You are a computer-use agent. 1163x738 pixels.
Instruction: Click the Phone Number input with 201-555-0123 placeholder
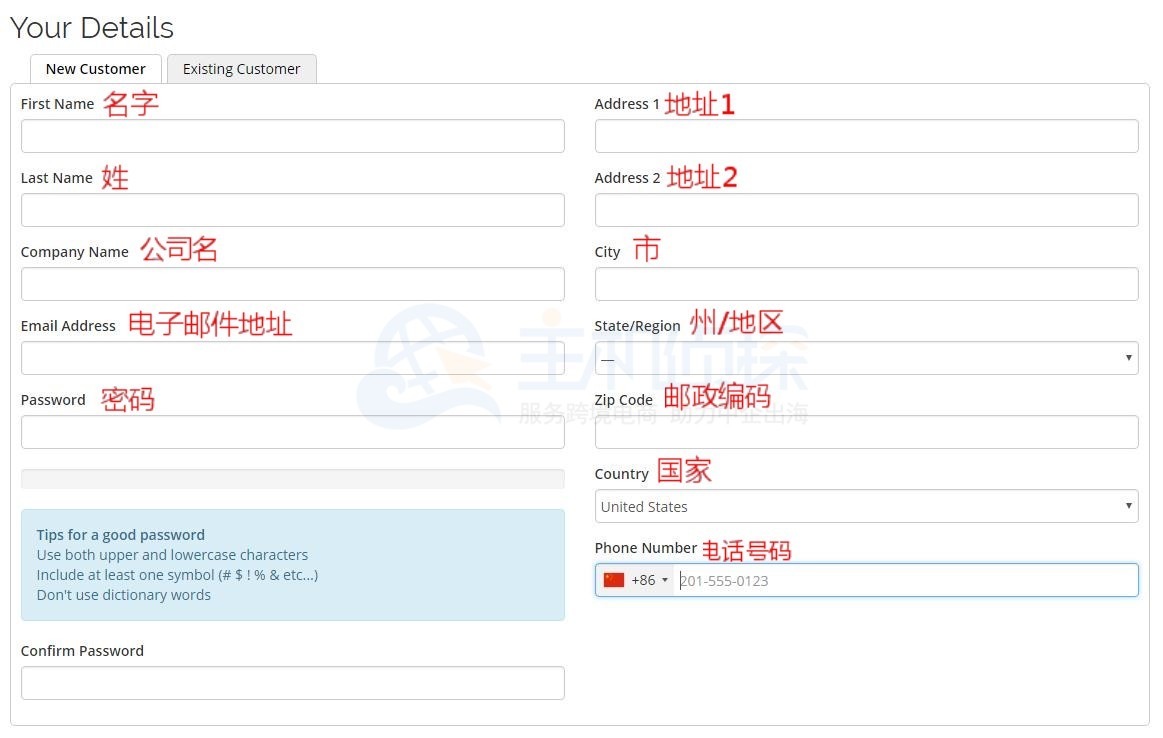tap(906, 580)
